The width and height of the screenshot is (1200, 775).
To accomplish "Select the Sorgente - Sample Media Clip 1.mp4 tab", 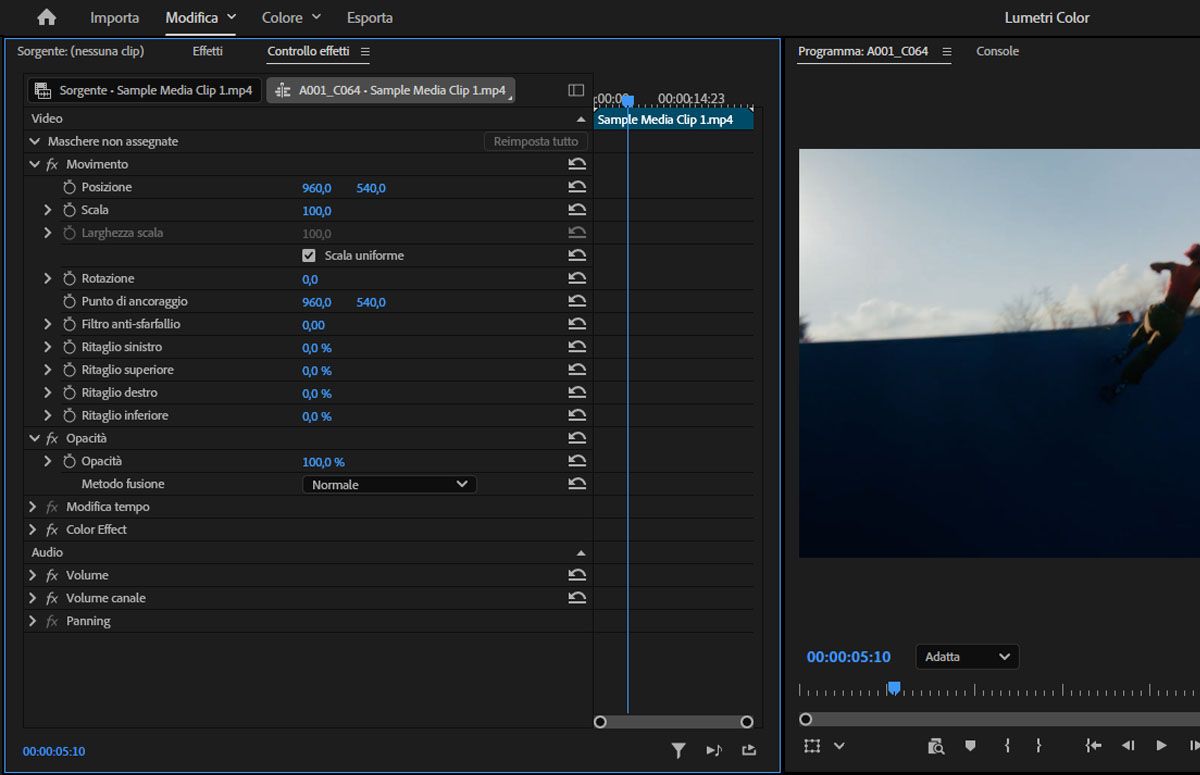I will click(145, 90).
